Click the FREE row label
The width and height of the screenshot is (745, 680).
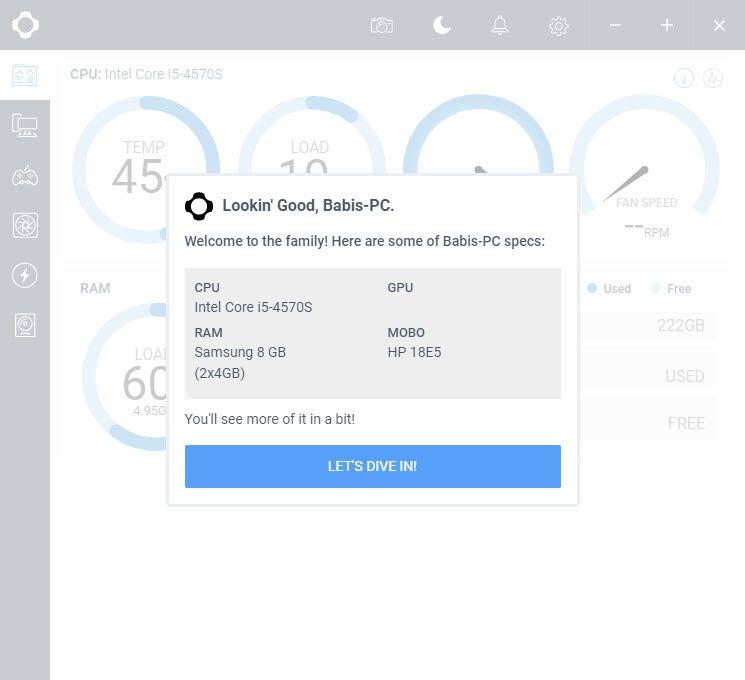pos(686,423)
